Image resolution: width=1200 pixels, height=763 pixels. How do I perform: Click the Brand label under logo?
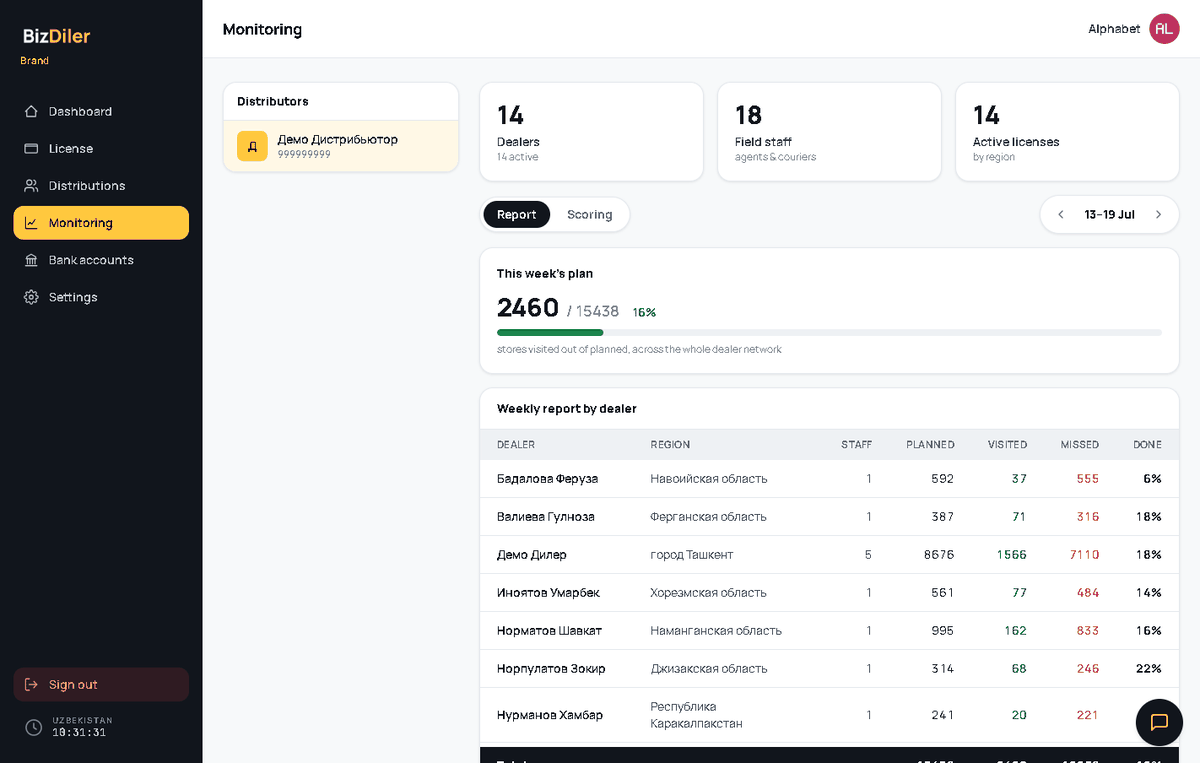35,61
